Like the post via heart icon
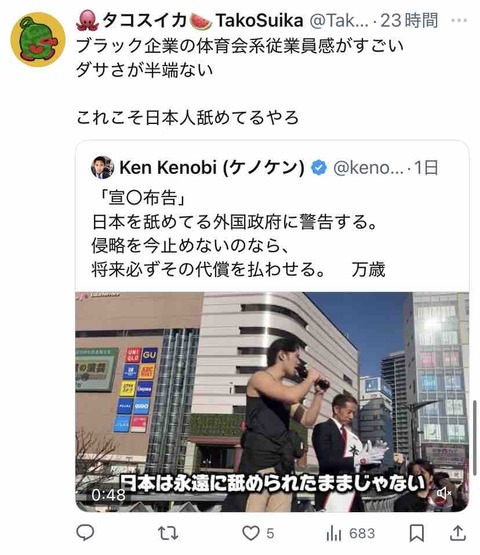Viewport: 480px width, 555px height. (x=251, y=533)
